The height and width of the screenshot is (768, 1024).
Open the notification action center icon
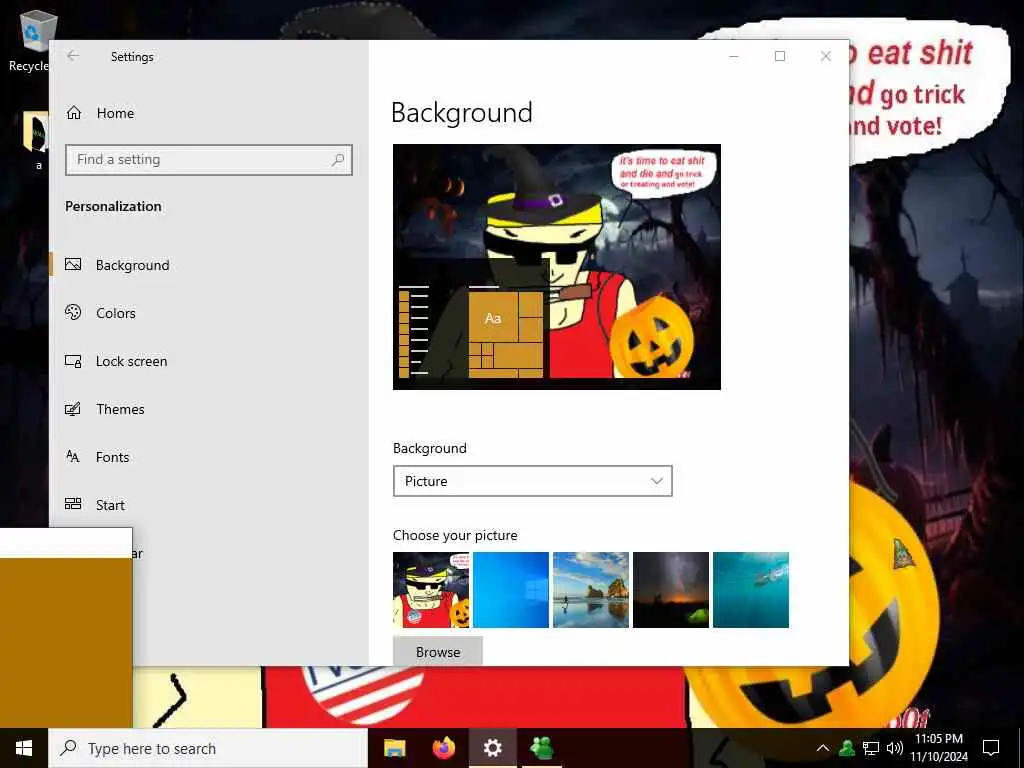(x=991, y=748)
